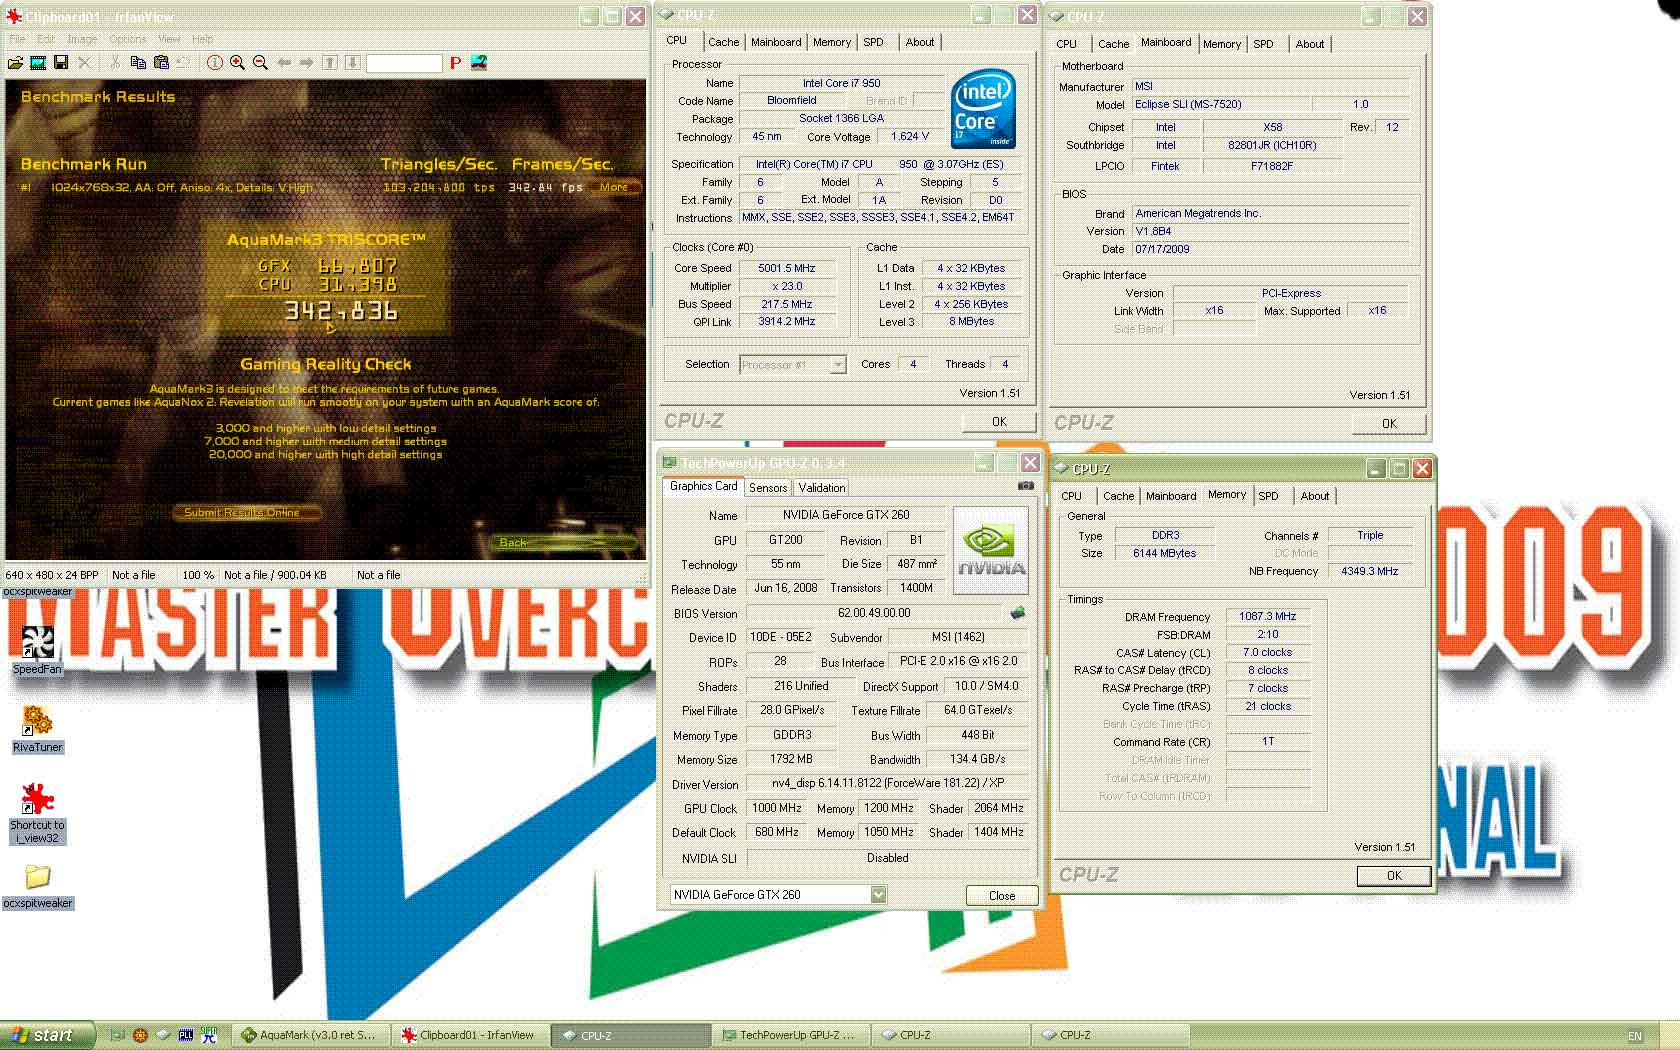Click the Core Speed value 5001.5 MHz
This screenshot has height=1050, width=1680.
[x=787, y=268]
